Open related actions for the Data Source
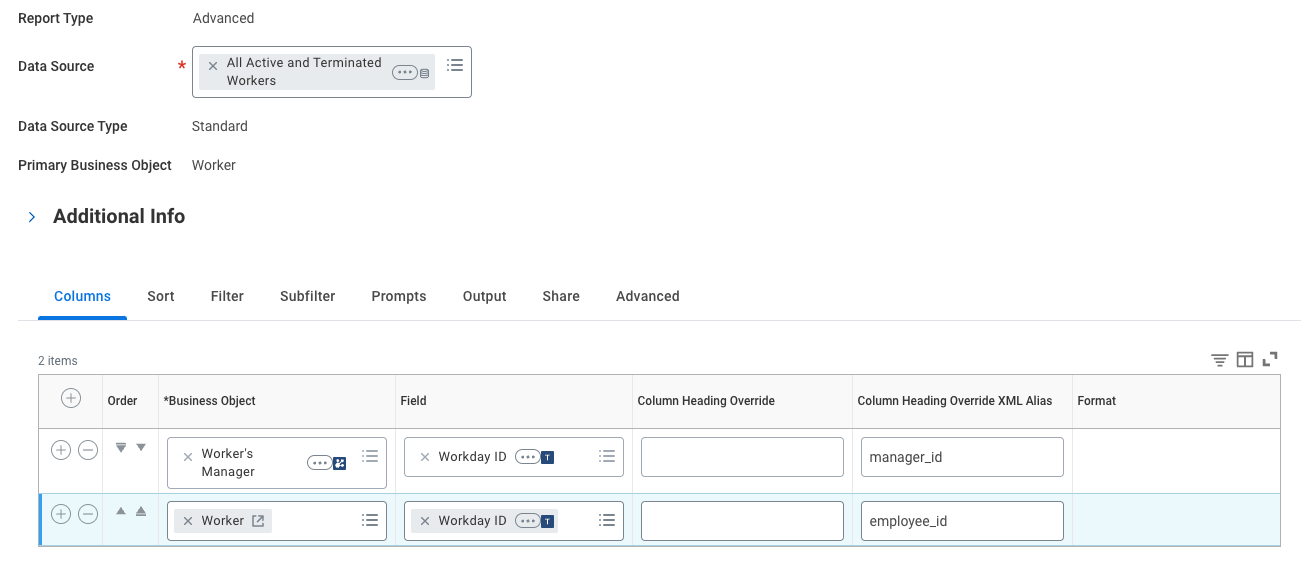This screenshot has height=565, width=1309. click(x=404, y=72)
